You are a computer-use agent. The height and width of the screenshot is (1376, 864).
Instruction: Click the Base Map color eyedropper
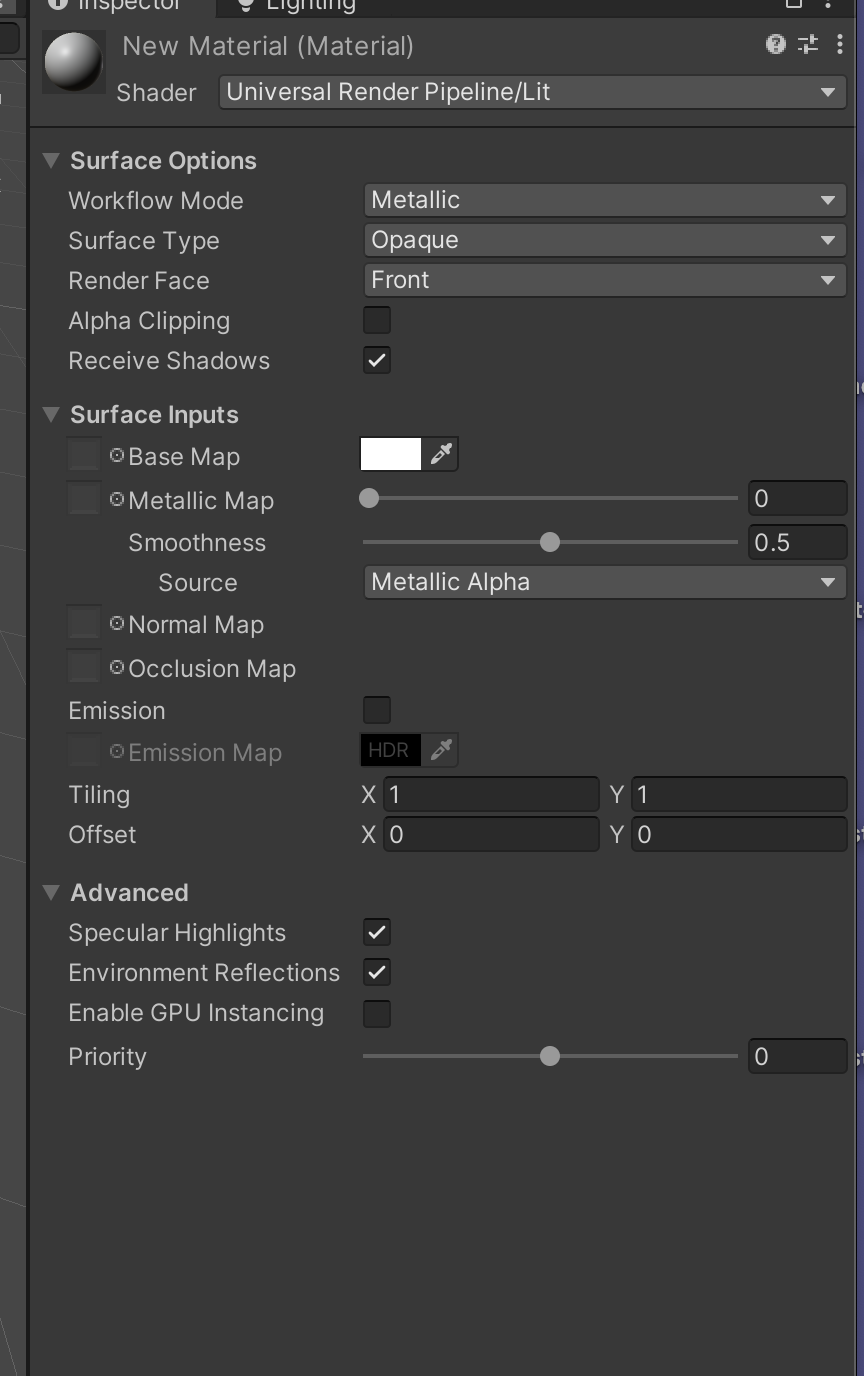click(440, 455)
